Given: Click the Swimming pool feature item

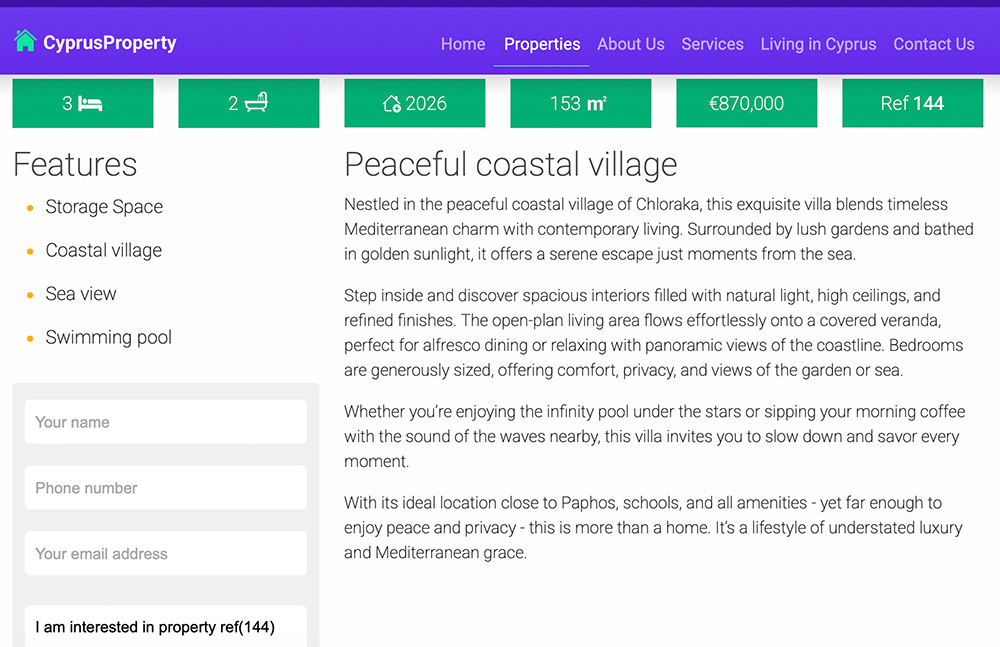Looking at the screenshot, I should tap(108, 337).
